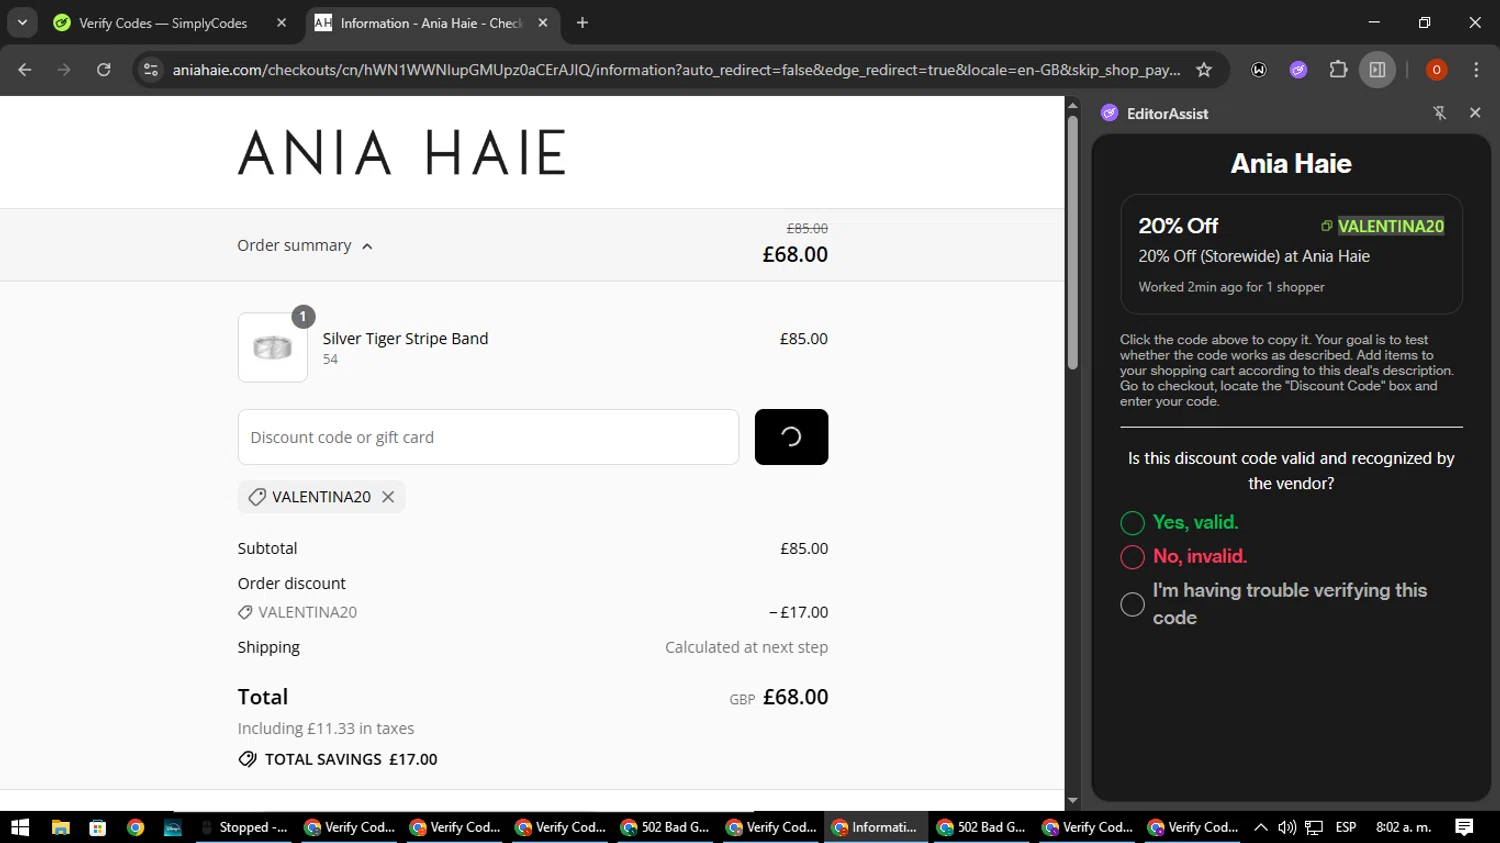Open the volume icon in system tray
The width and height of the screenshot is (1500, 843).
click(1287, 827)
